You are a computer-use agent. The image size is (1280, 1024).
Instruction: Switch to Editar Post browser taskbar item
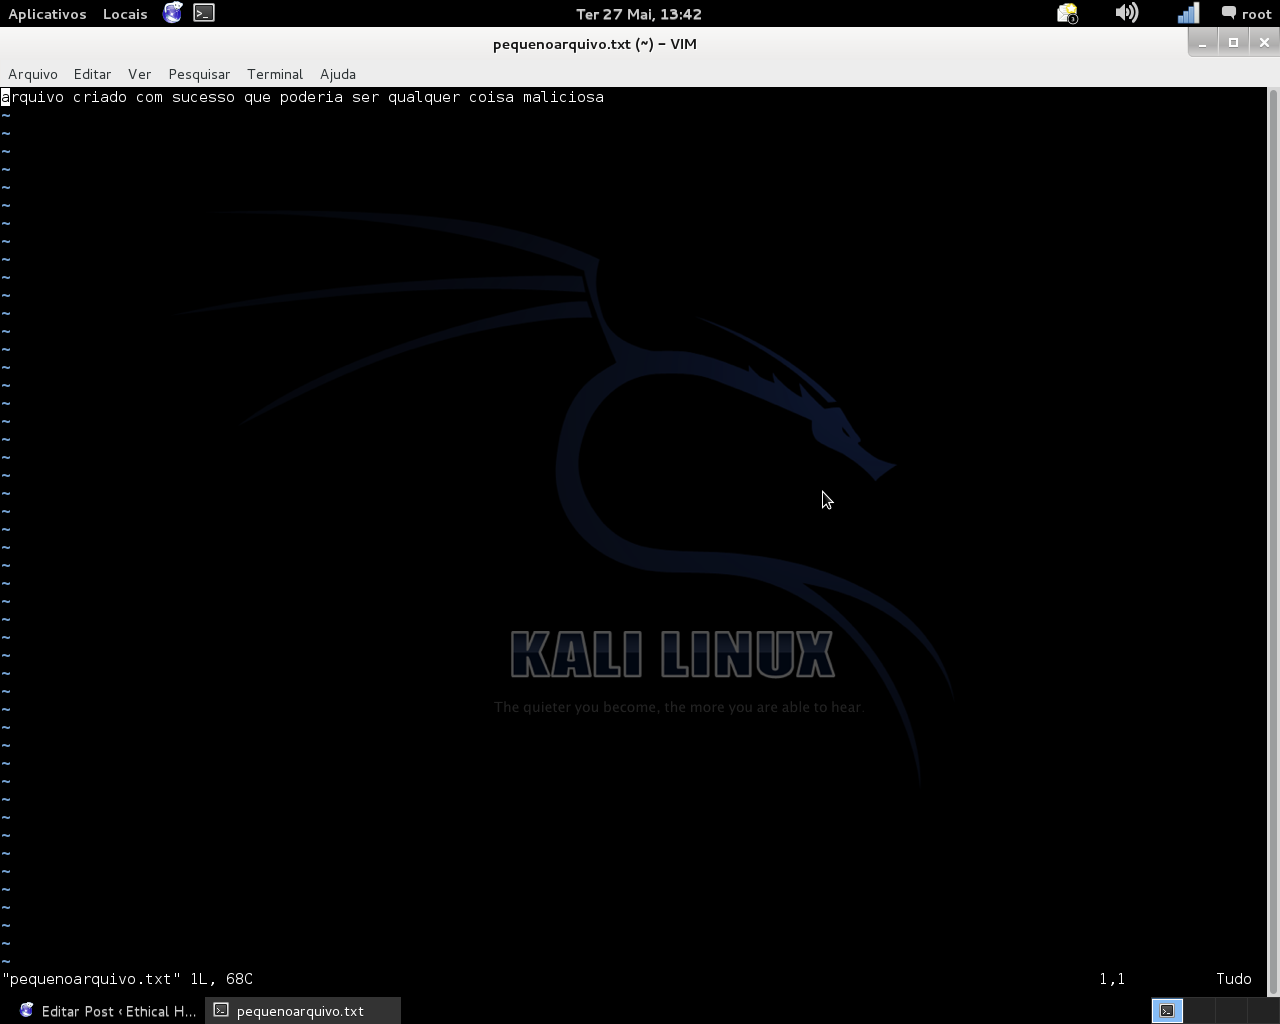(108, 1011)
